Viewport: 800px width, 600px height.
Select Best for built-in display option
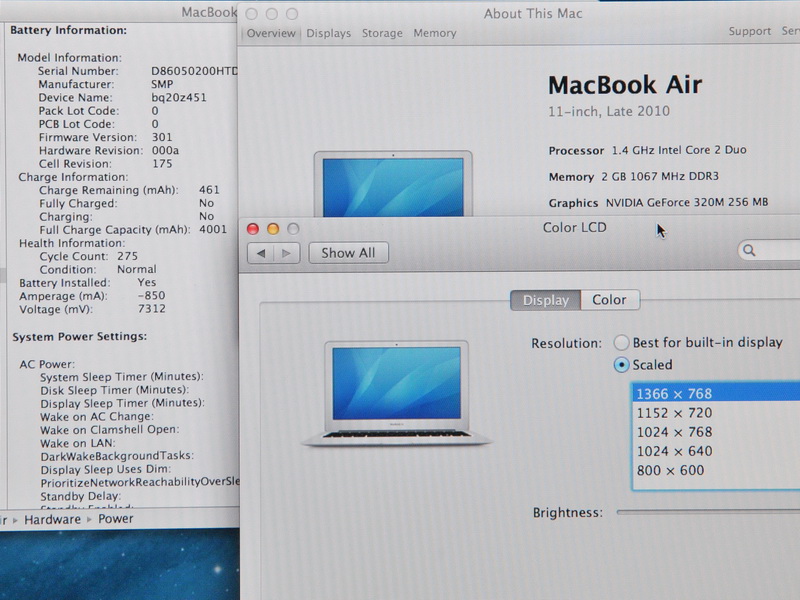[x=621, y=343]
